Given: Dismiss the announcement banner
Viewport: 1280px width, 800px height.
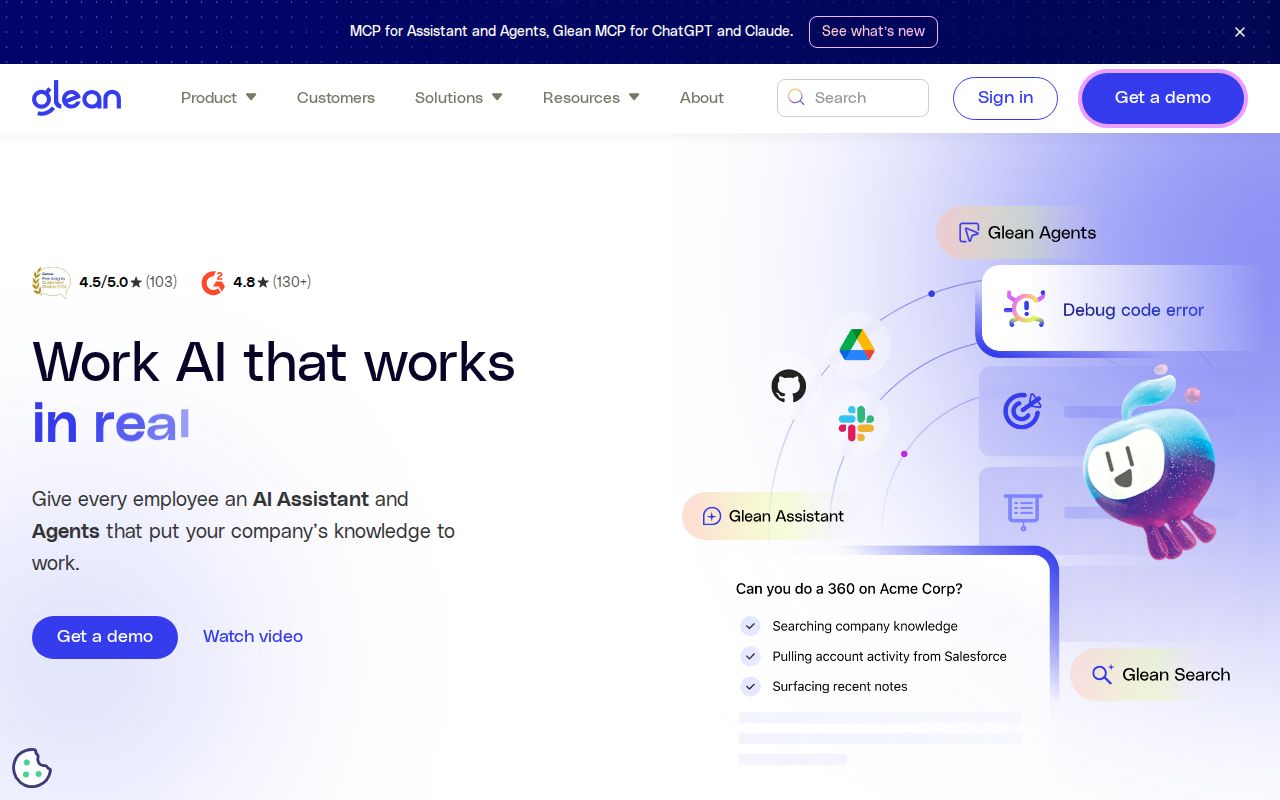Looking at the screenshot, I should click(1240, 32).
